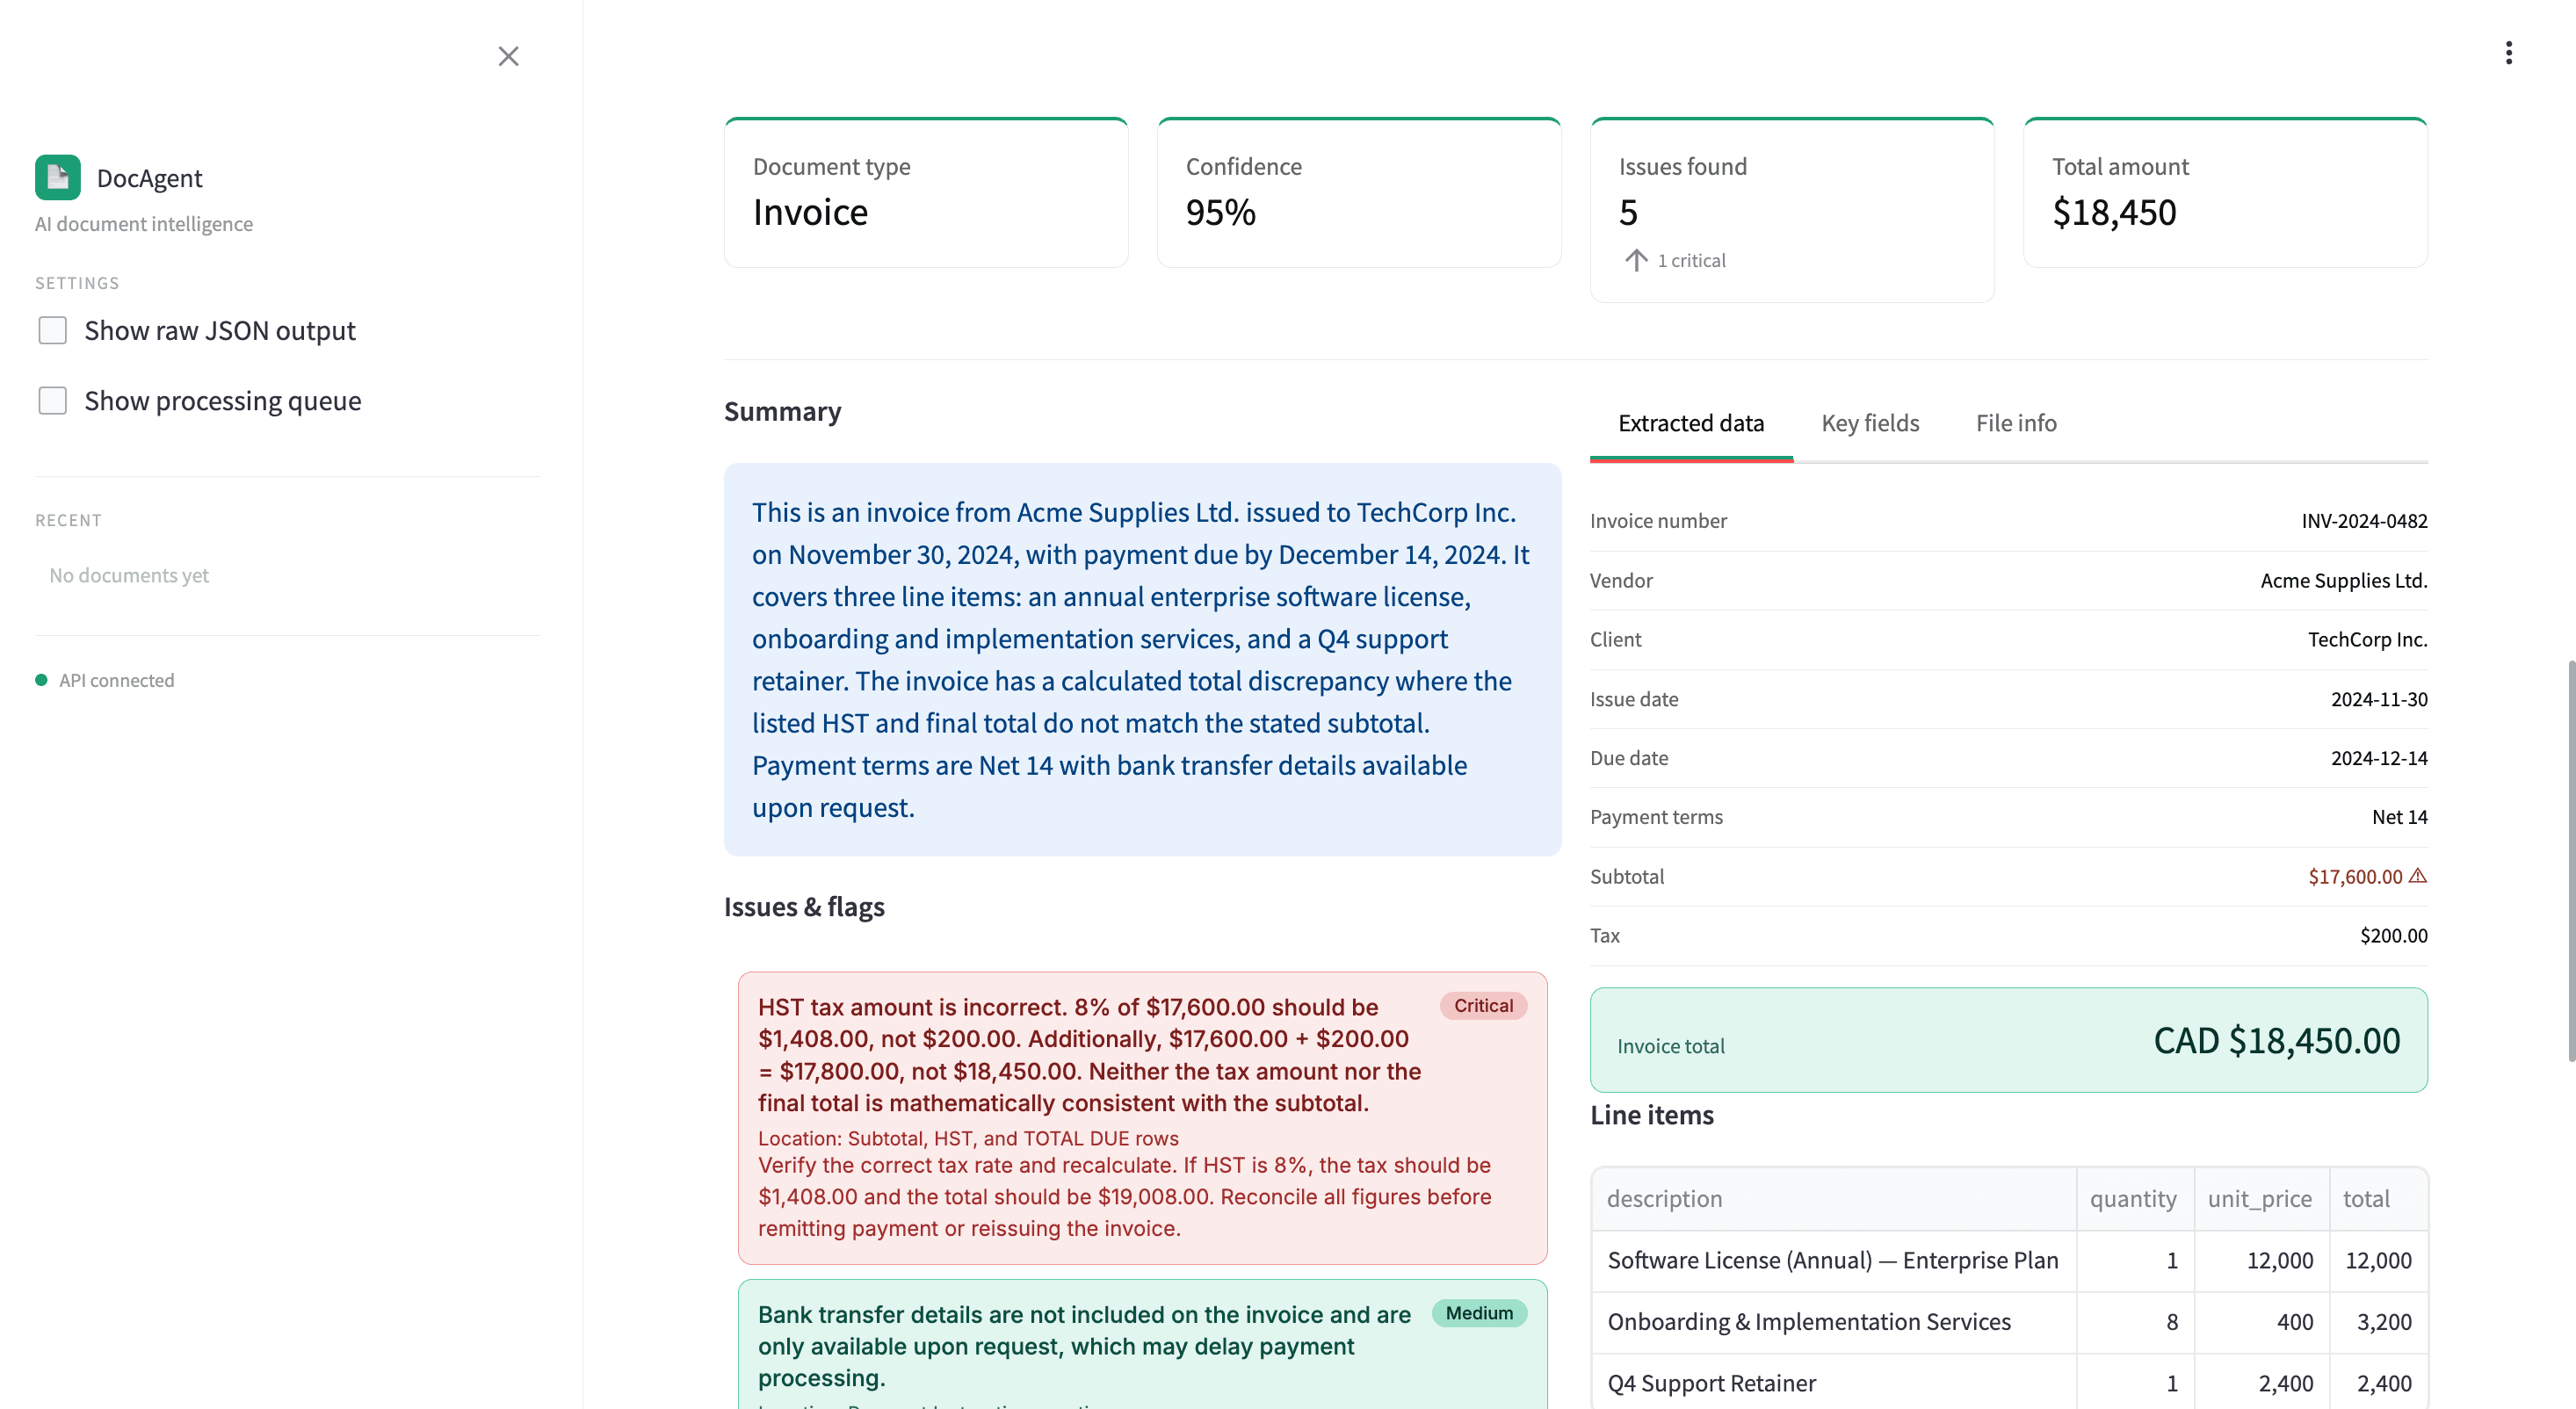Click issue date 2024-11-30

pyautogui.click(x=2379, y=699)
